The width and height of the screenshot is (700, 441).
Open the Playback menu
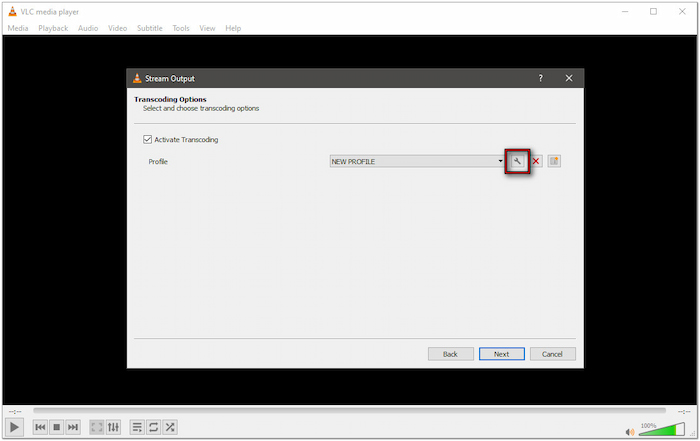click(x=53, y=28)
